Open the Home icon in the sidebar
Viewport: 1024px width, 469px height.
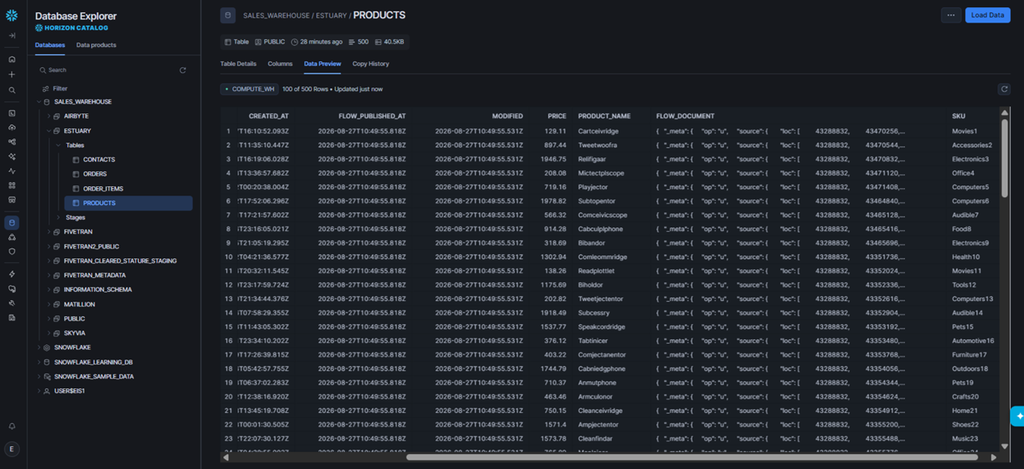coord(12,59)
